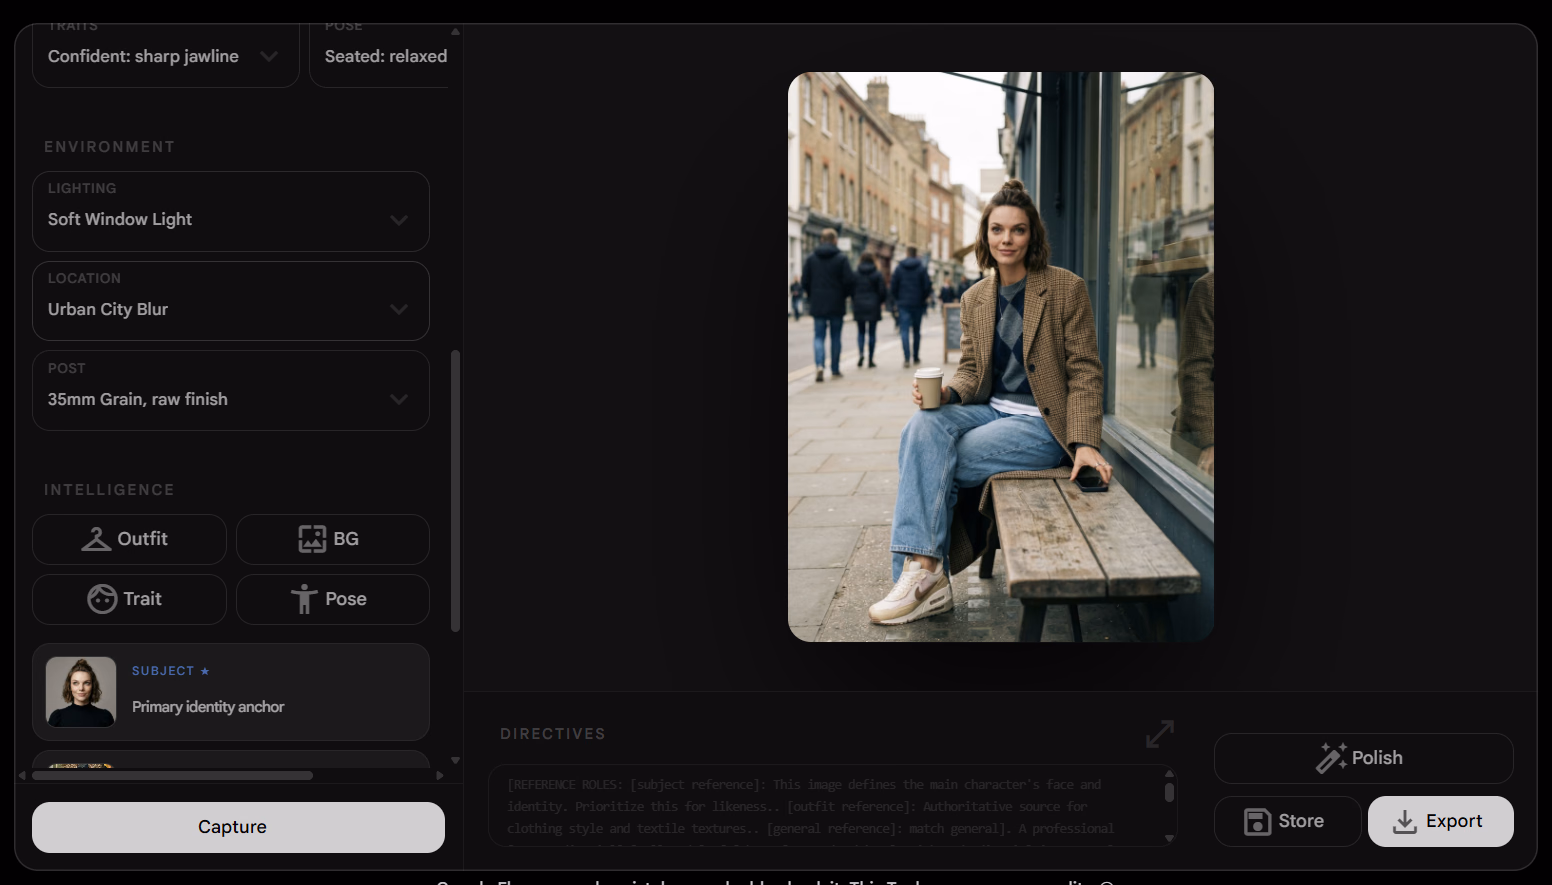Select the subject portrait thumbnail
This screenshot has height=885, width=1552.
pyautogui.click(x=81, y=692)
